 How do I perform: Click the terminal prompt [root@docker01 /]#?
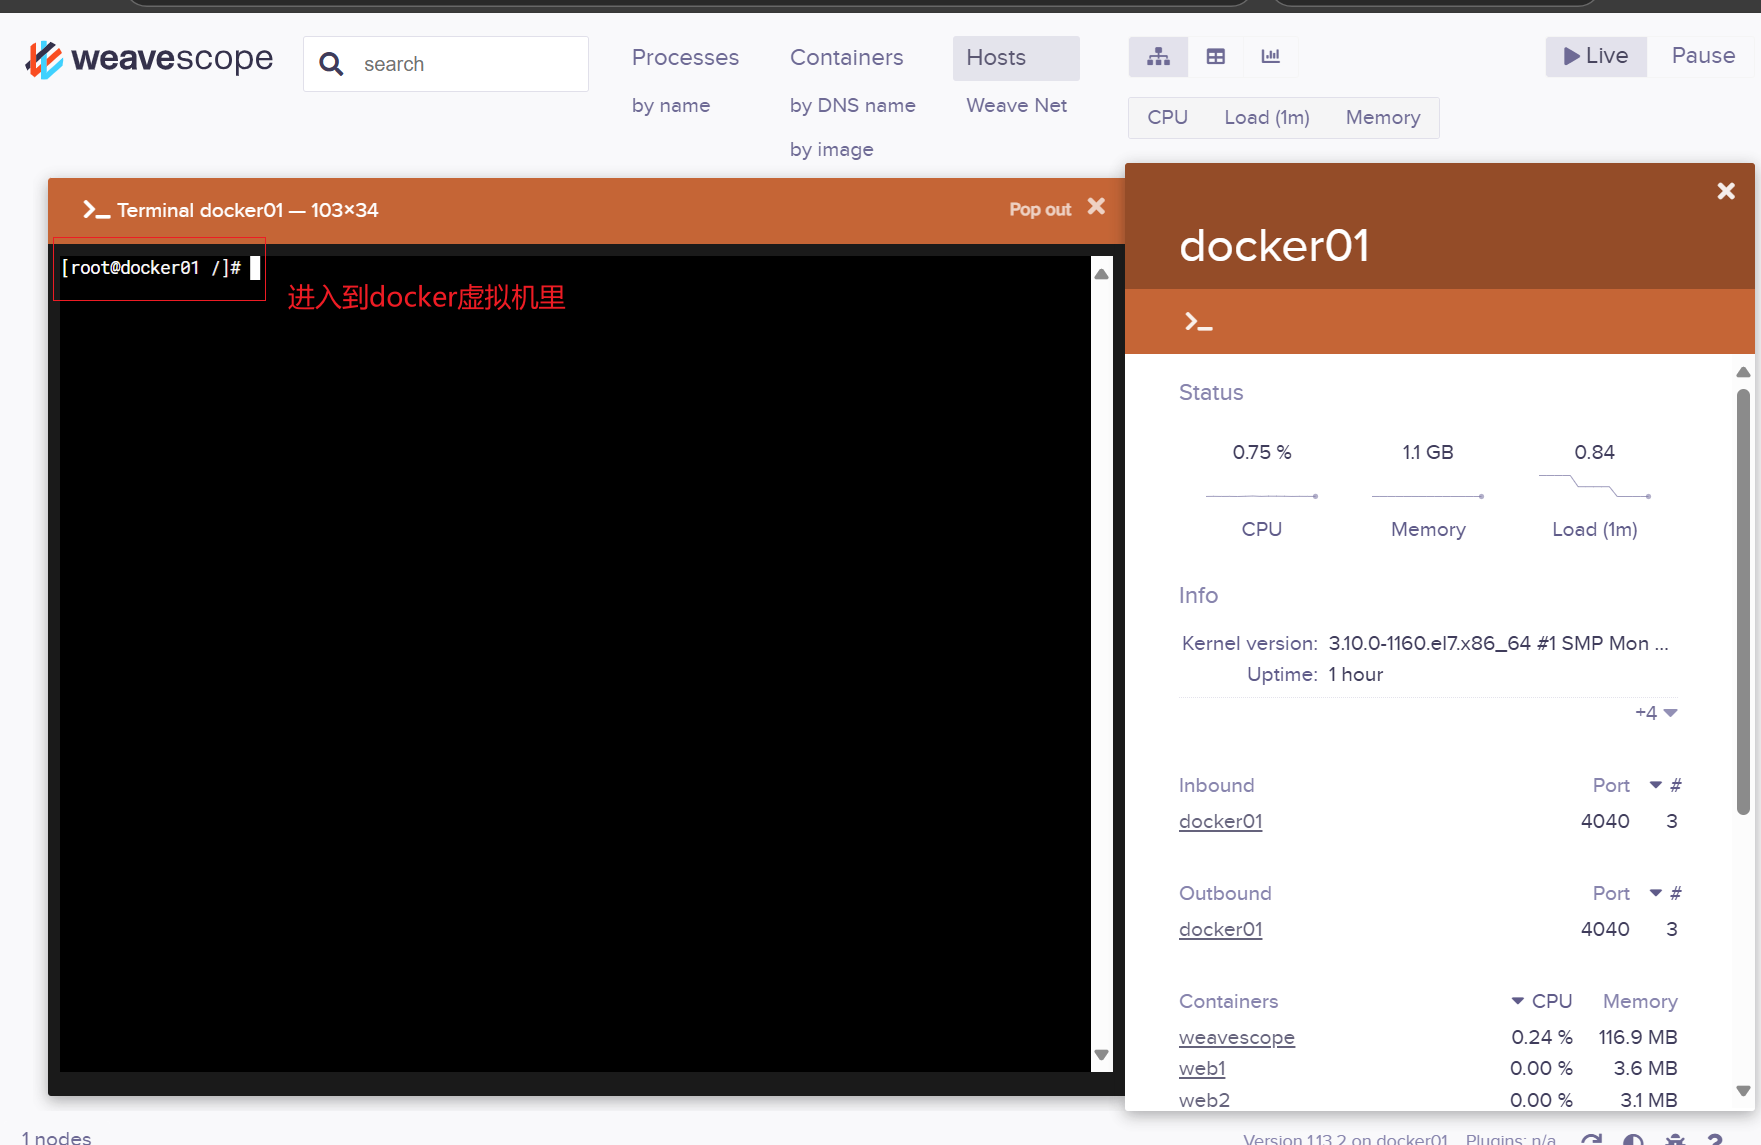(x=151, y=268)
